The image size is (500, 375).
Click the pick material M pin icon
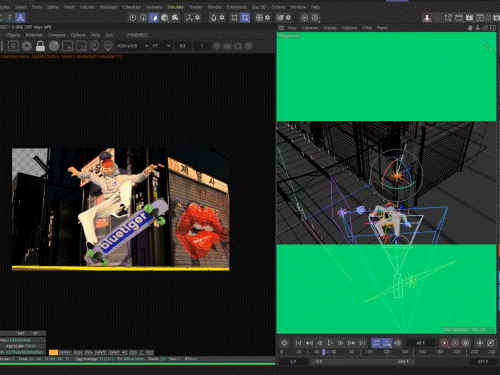coord(108,46)
